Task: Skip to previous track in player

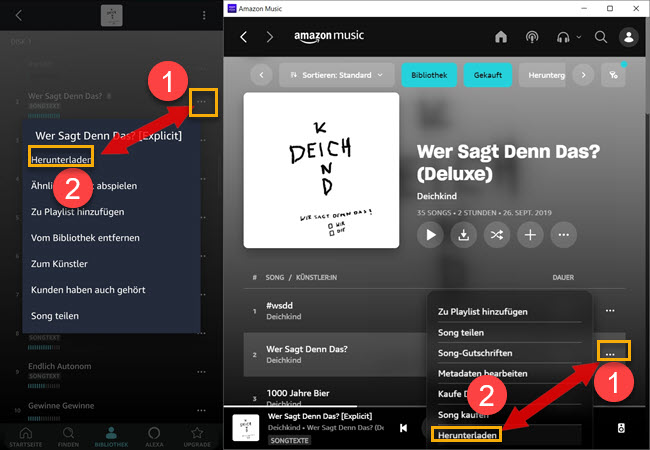Action: (403, 428)
